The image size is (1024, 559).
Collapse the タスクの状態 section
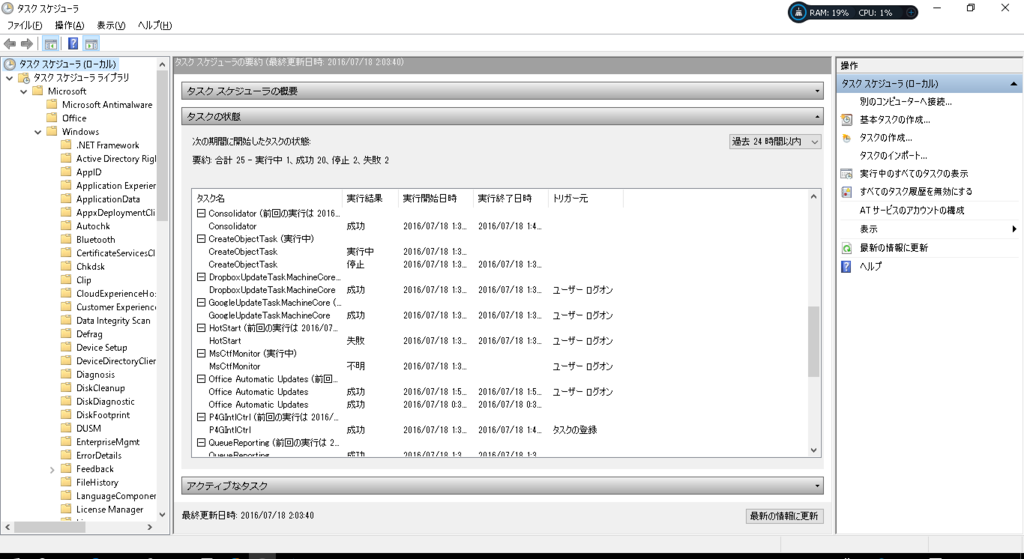817,117
